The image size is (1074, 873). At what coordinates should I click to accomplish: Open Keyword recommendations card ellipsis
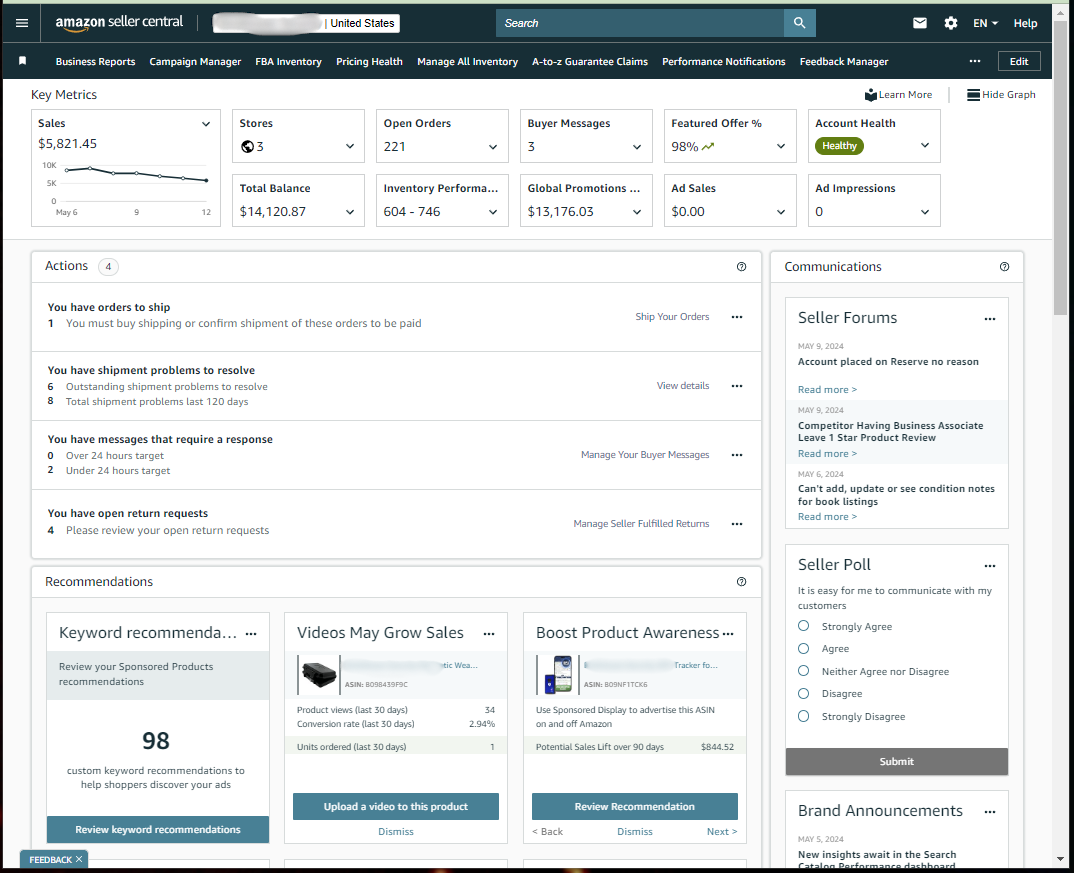click(x=251, y=634)
